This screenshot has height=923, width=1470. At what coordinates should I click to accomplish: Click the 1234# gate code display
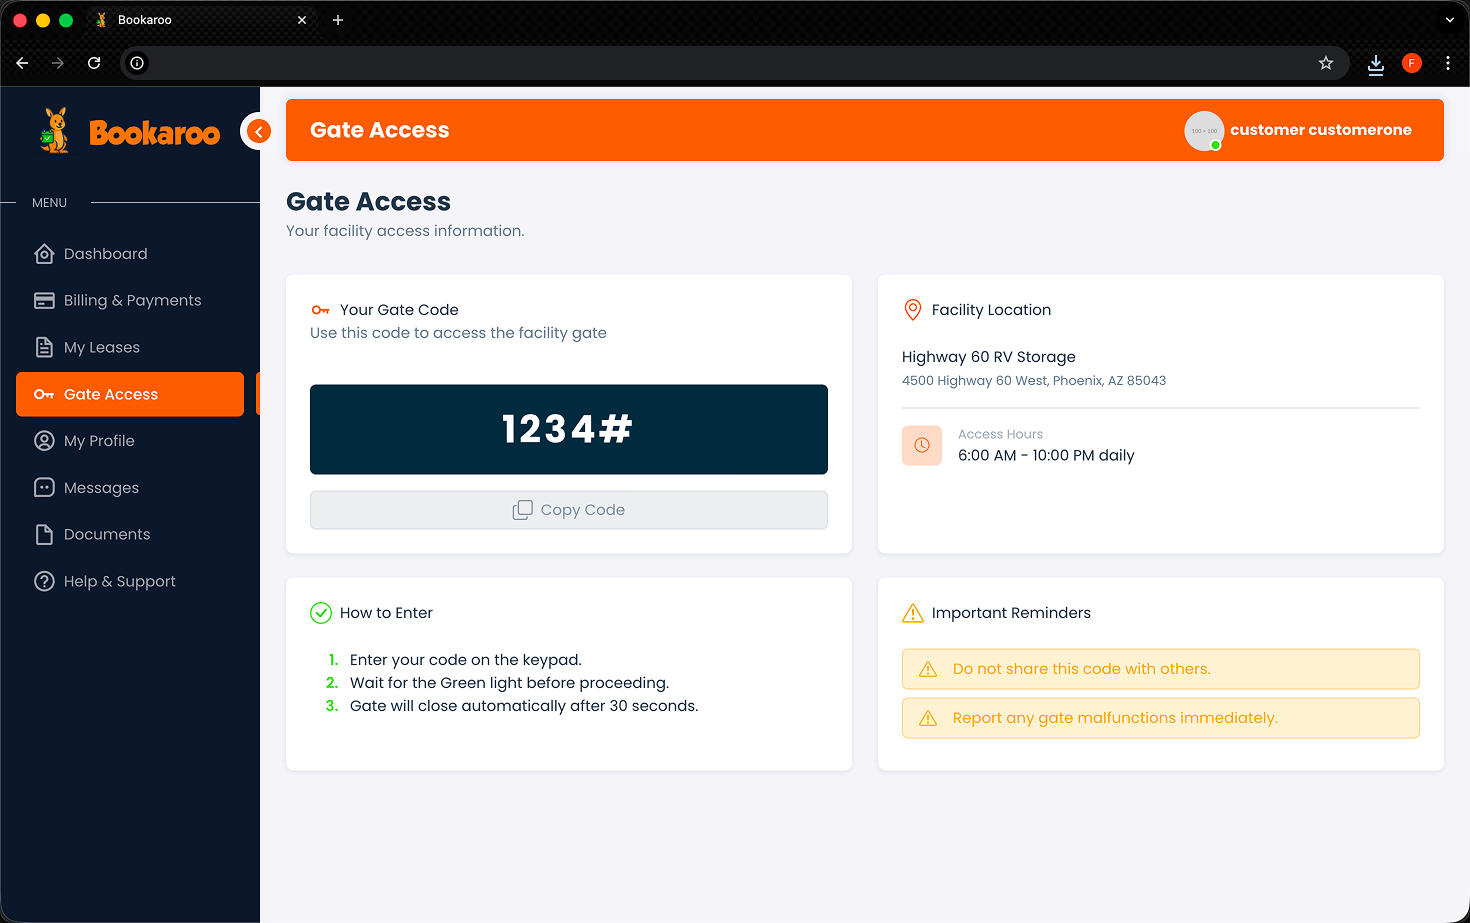568,429
